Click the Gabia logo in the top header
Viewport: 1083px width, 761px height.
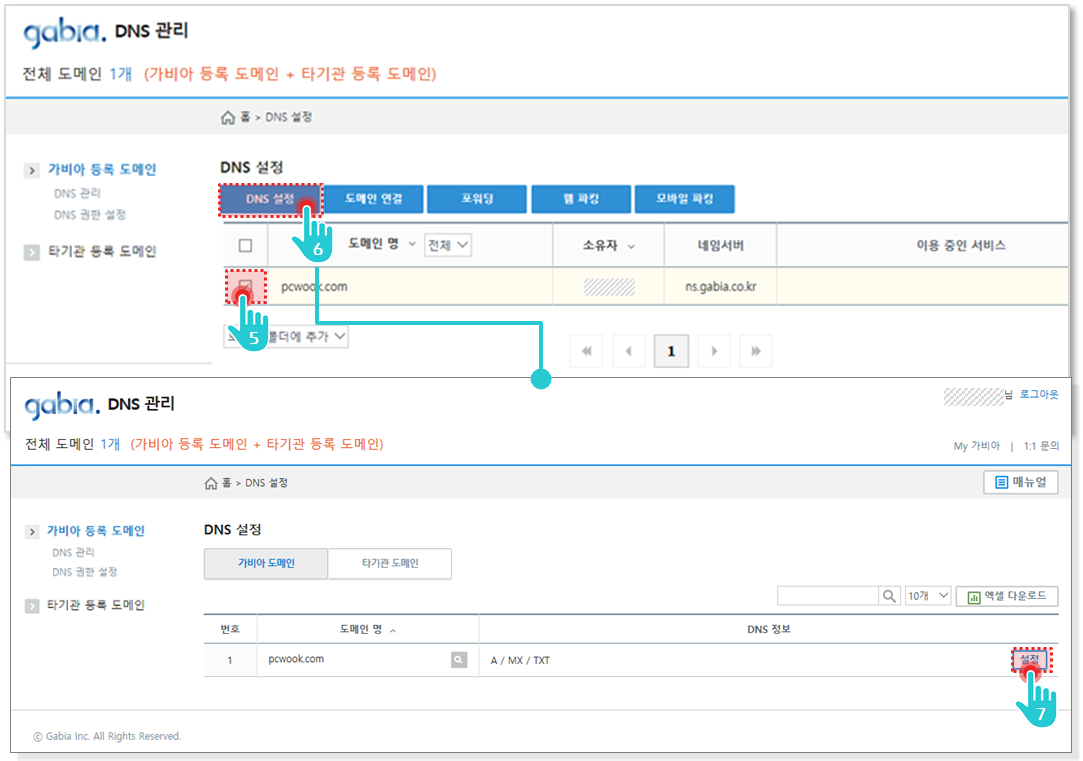tap(63, 34)
